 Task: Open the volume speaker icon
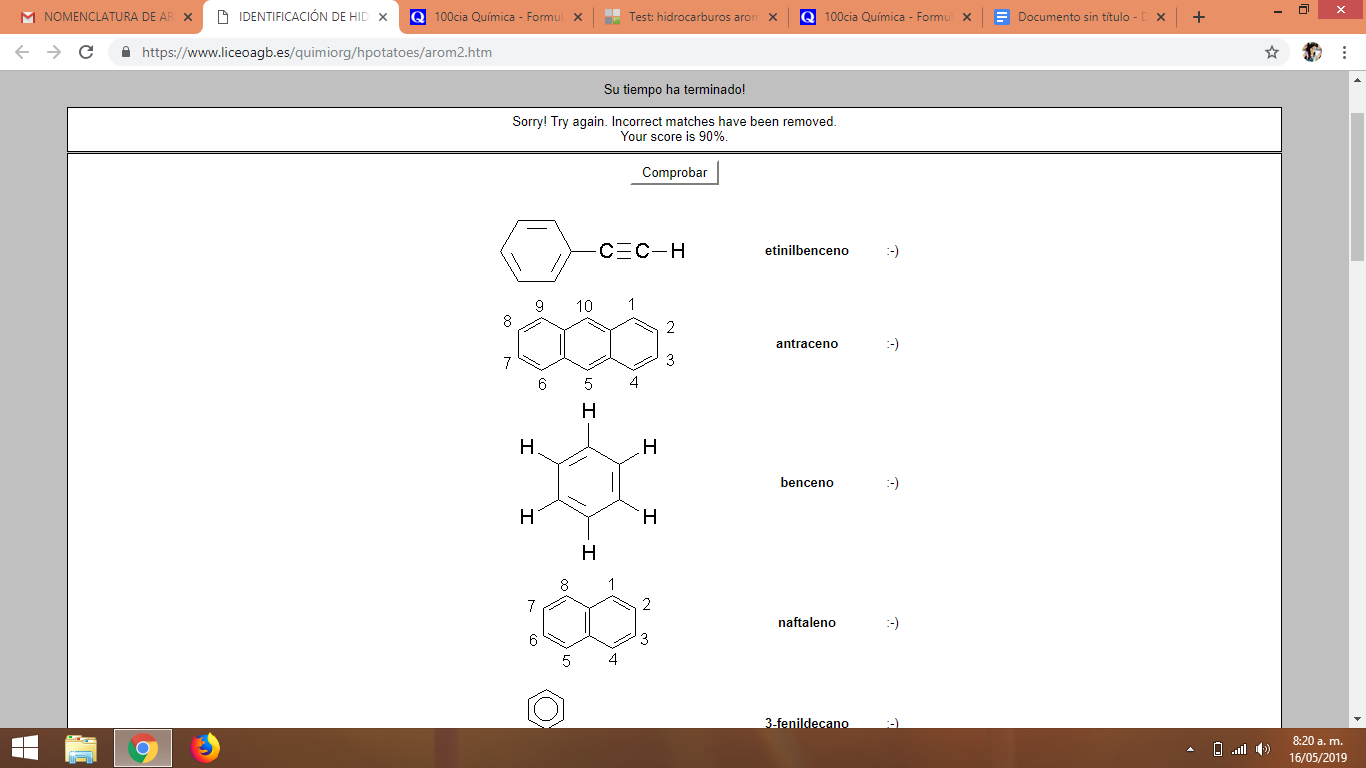click(x=1263, y=749)
